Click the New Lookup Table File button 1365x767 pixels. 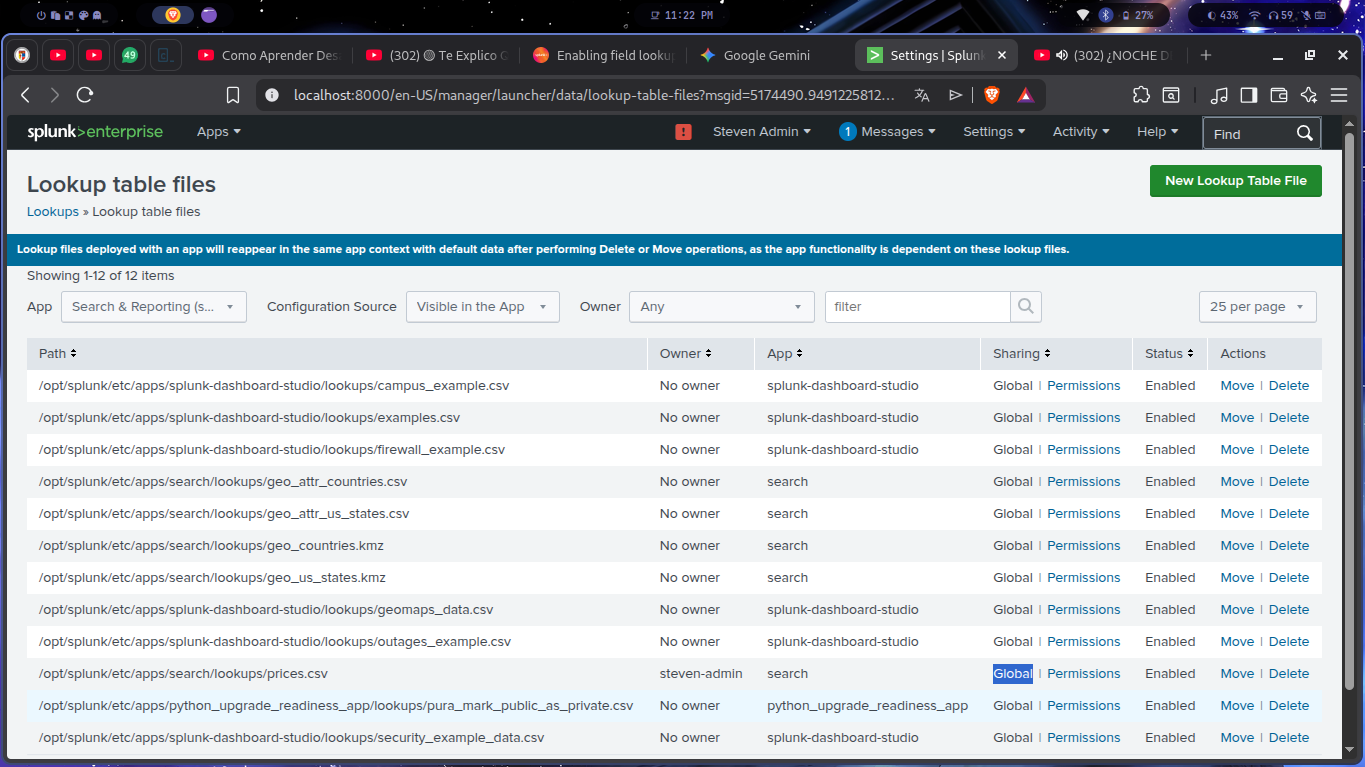[1235, 180]
